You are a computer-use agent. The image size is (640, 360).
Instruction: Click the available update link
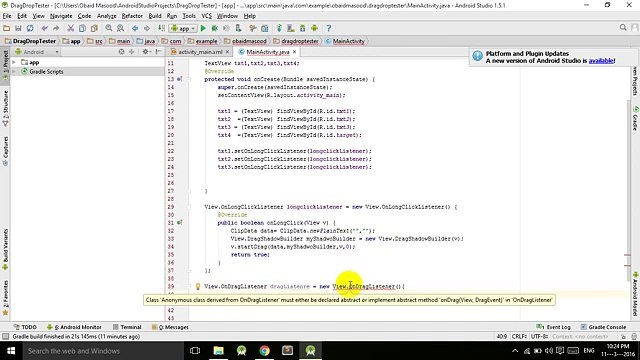[x=601, y=61]
